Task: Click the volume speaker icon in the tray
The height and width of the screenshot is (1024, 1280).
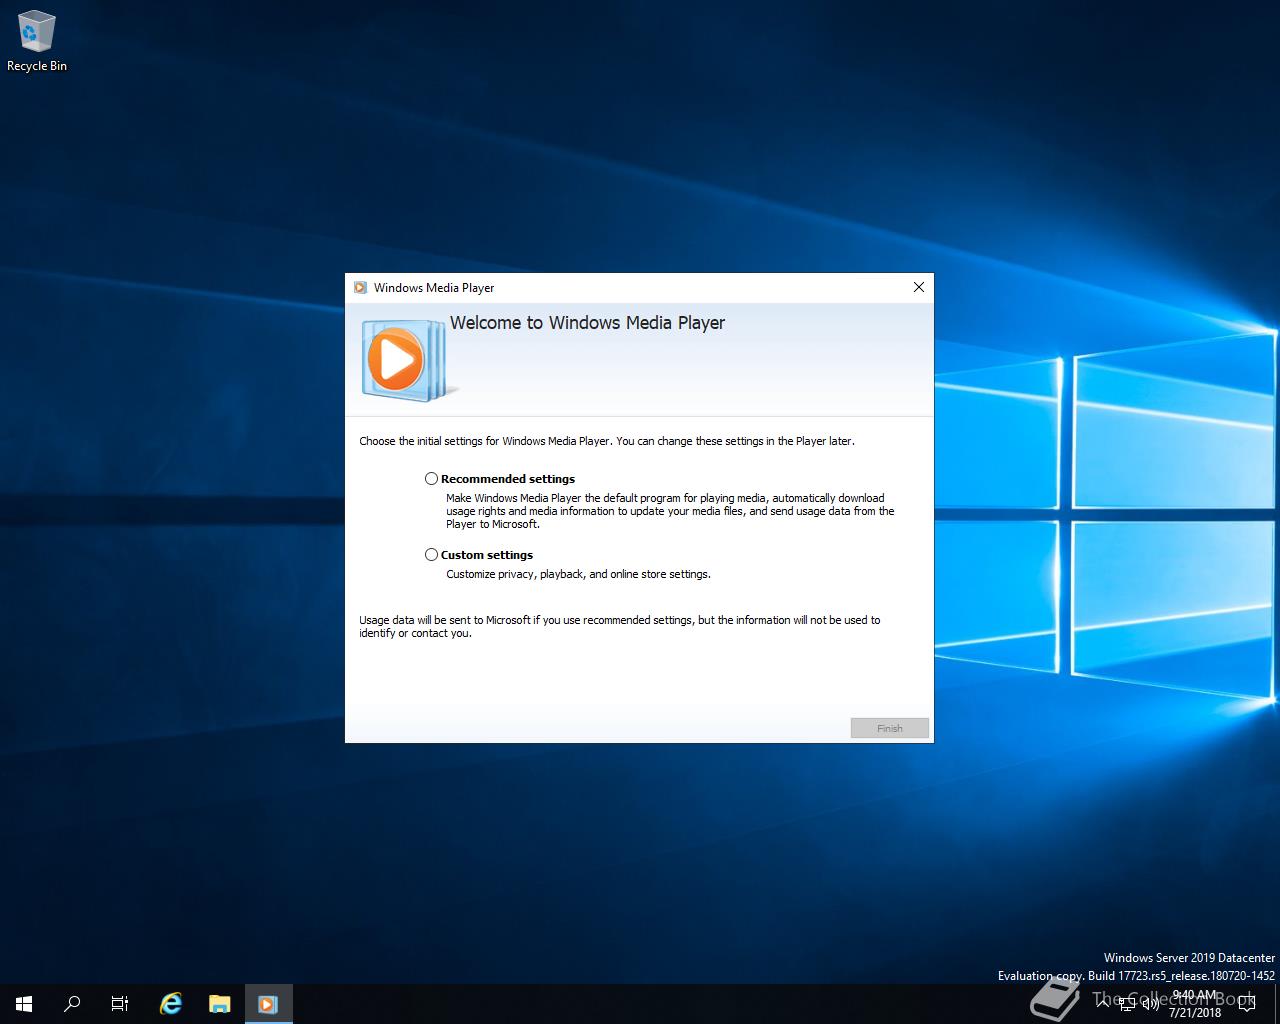Action: click(1150, 1004)
